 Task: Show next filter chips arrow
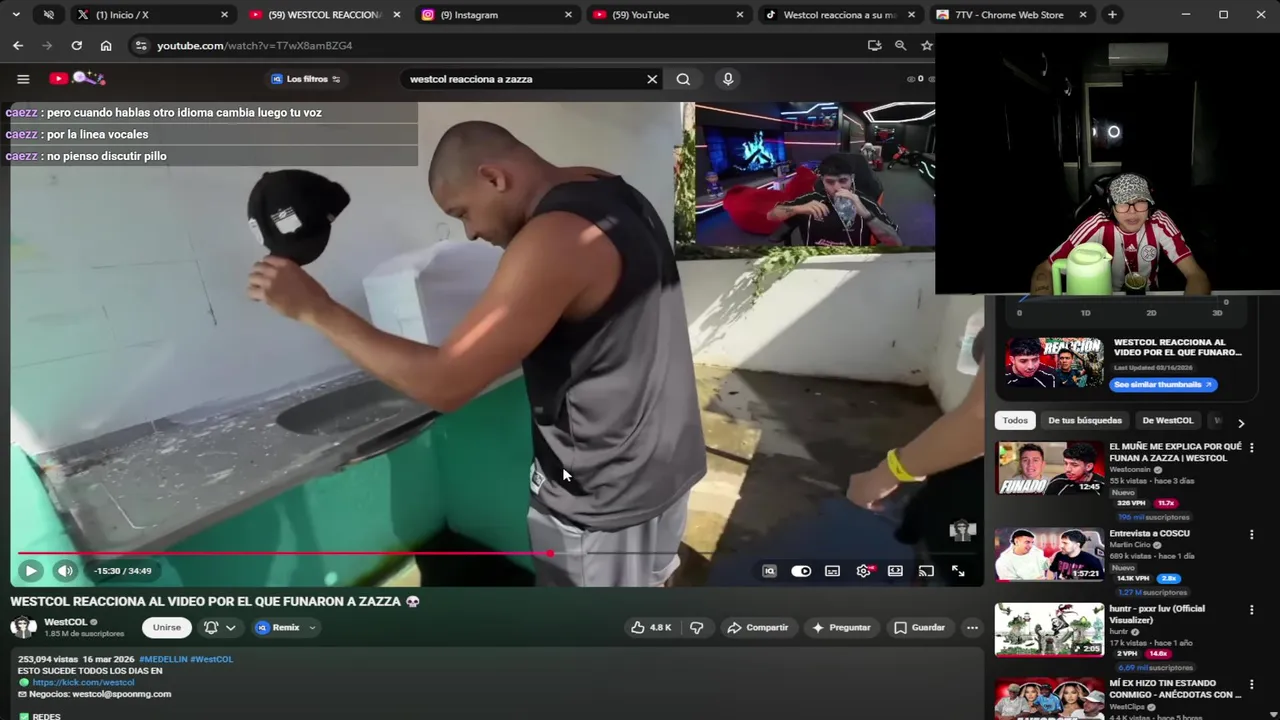point(1241,423)
